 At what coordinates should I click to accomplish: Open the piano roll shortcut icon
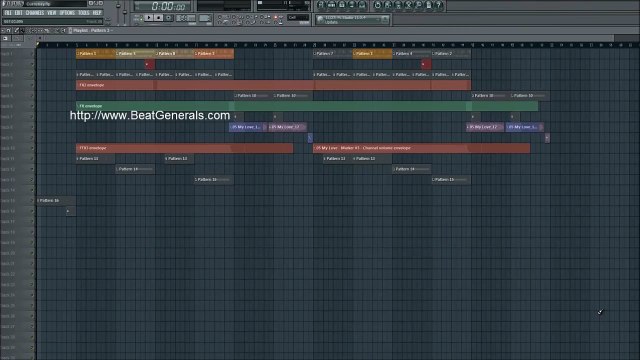point(342,5)
